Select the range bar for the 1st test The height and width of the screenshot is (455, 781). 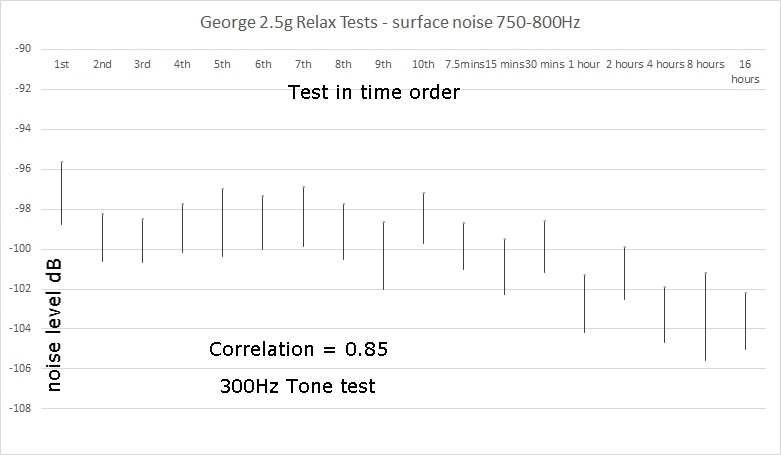(62, 193)
